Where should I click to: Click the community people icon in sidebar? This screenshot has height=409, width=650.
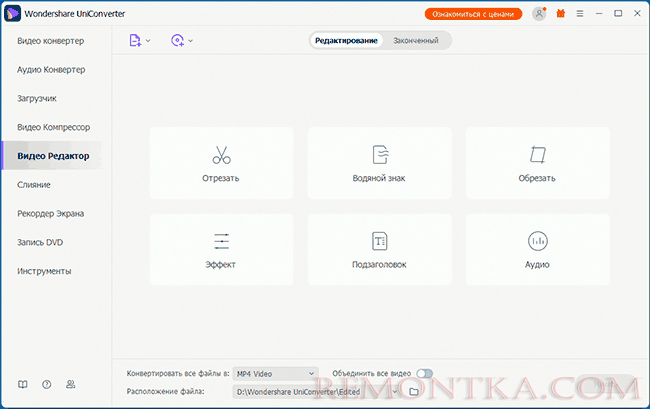tap(70, 385)
